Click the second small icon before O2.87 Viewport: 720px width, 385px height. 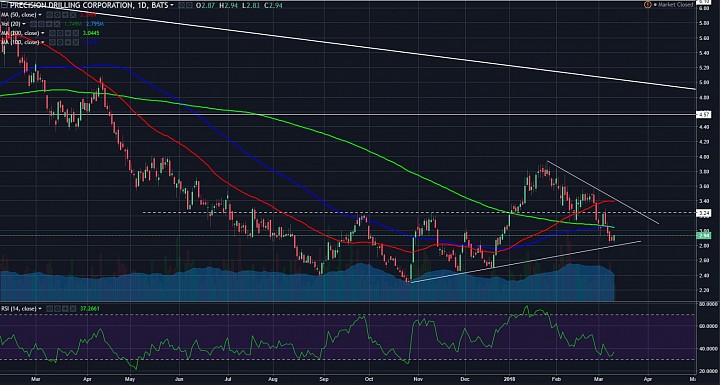click(189, 6)
